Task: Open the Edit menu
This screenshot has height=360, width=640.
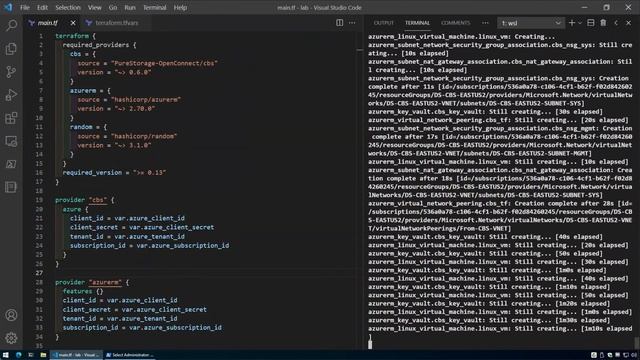Action: [42, 7]
